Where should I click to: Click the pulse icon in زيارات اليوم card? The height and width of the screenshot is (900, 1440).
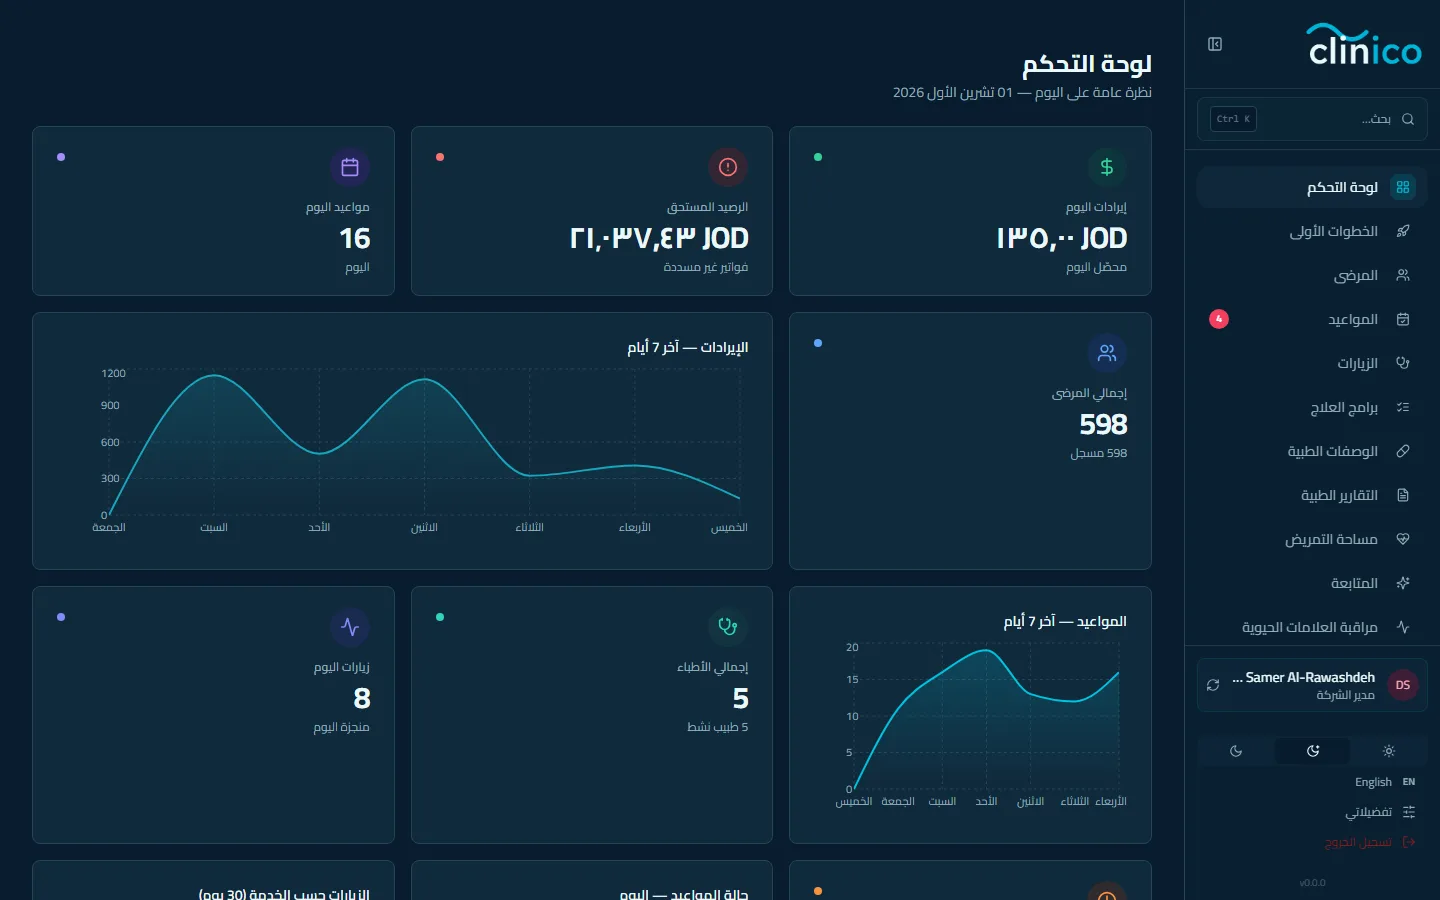click(x=350, y=627)
